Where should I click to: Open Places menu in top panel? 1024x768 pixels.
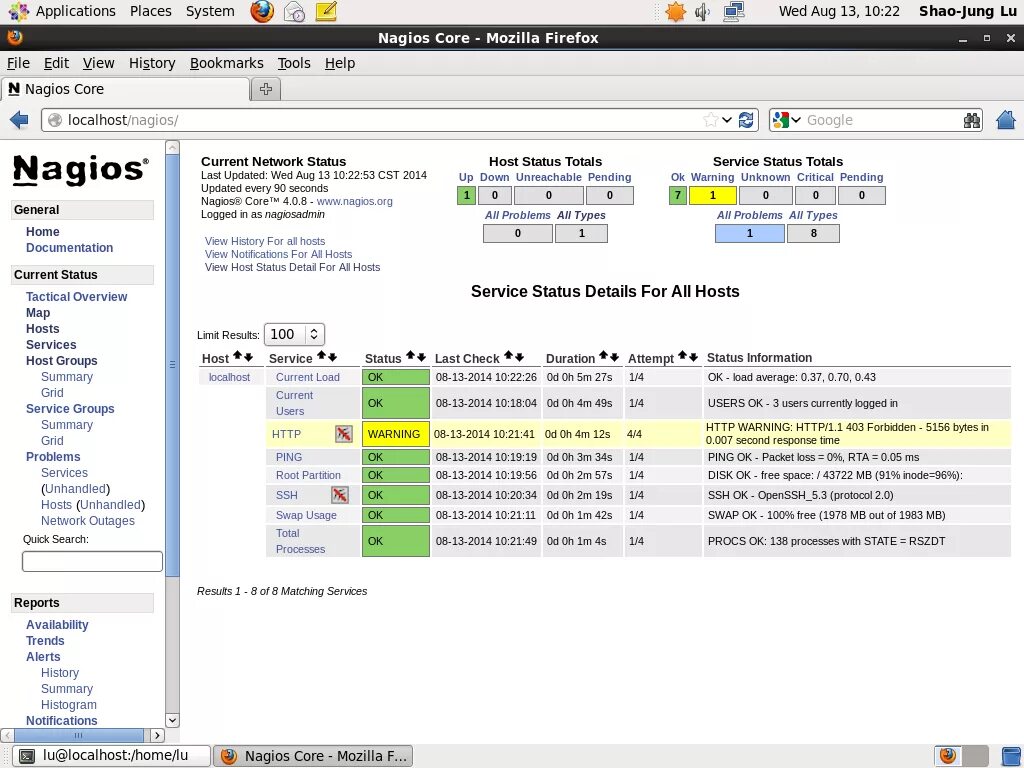click(x=151, y=11)
